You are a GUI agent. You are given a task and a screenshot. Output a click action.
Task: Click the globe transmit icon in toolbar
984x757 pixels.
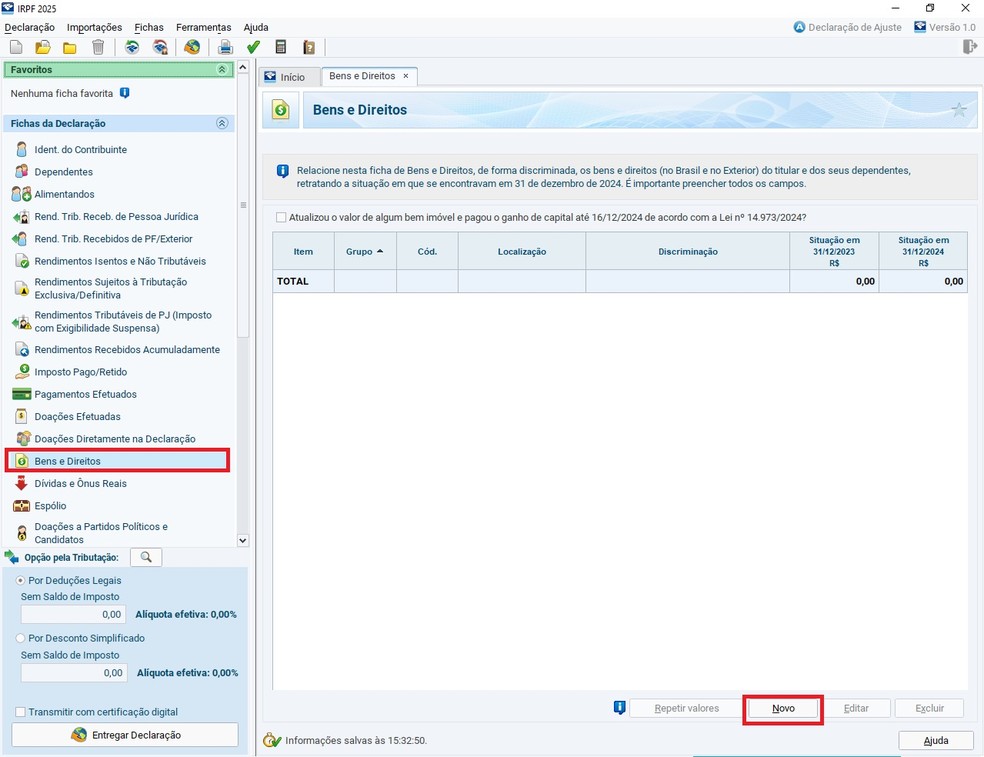coord(192,47)
